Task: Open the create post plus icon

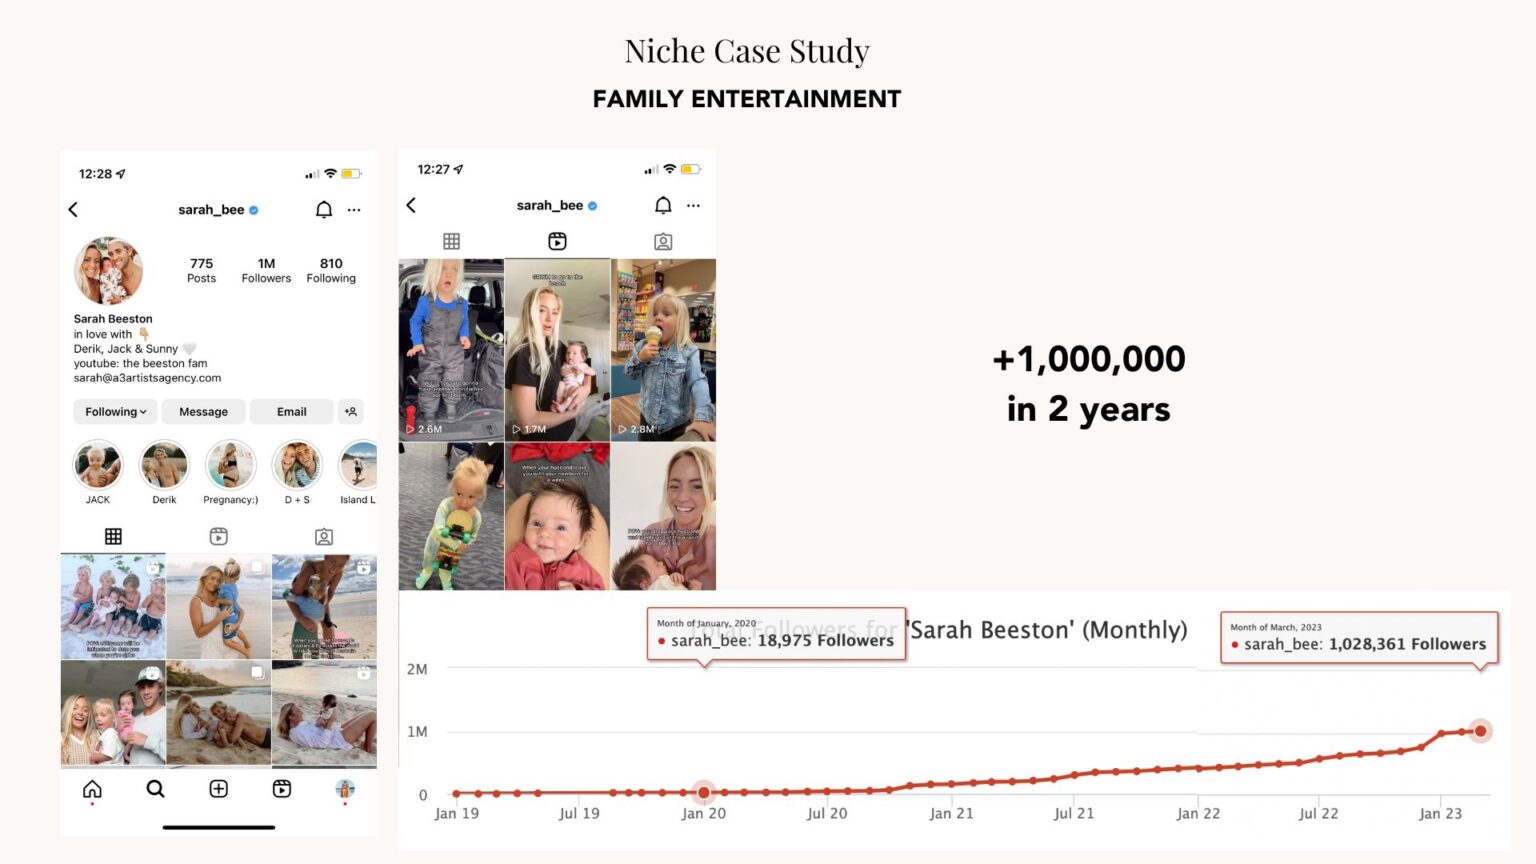Action: [x=218, y=789]
